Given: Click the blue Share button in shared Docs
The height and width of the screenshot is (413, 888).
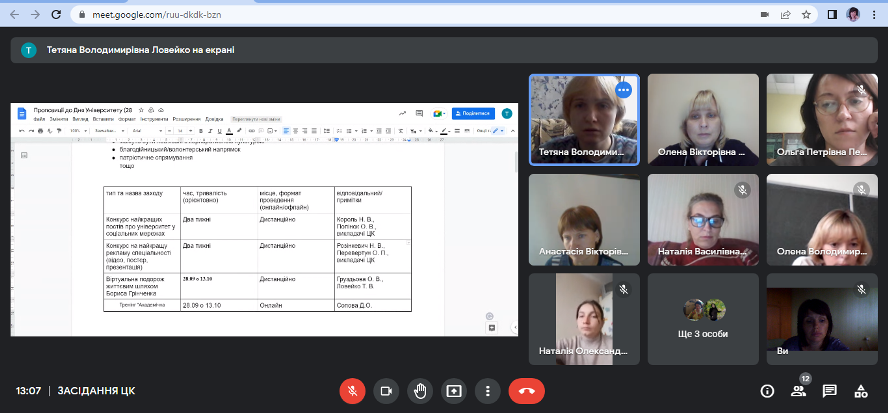Looking at the screenshot, I should click(x=473, y=113).
